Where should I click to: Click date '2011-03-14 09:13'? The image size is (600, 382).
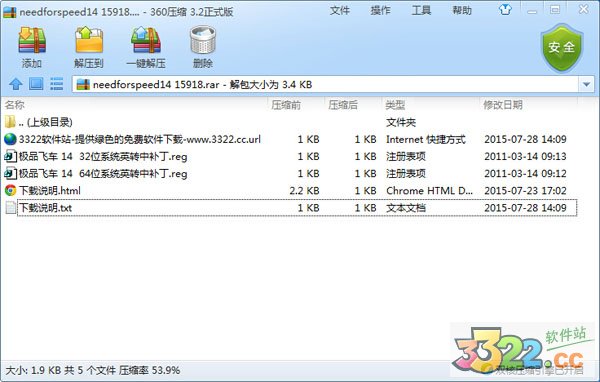(525, 156)
